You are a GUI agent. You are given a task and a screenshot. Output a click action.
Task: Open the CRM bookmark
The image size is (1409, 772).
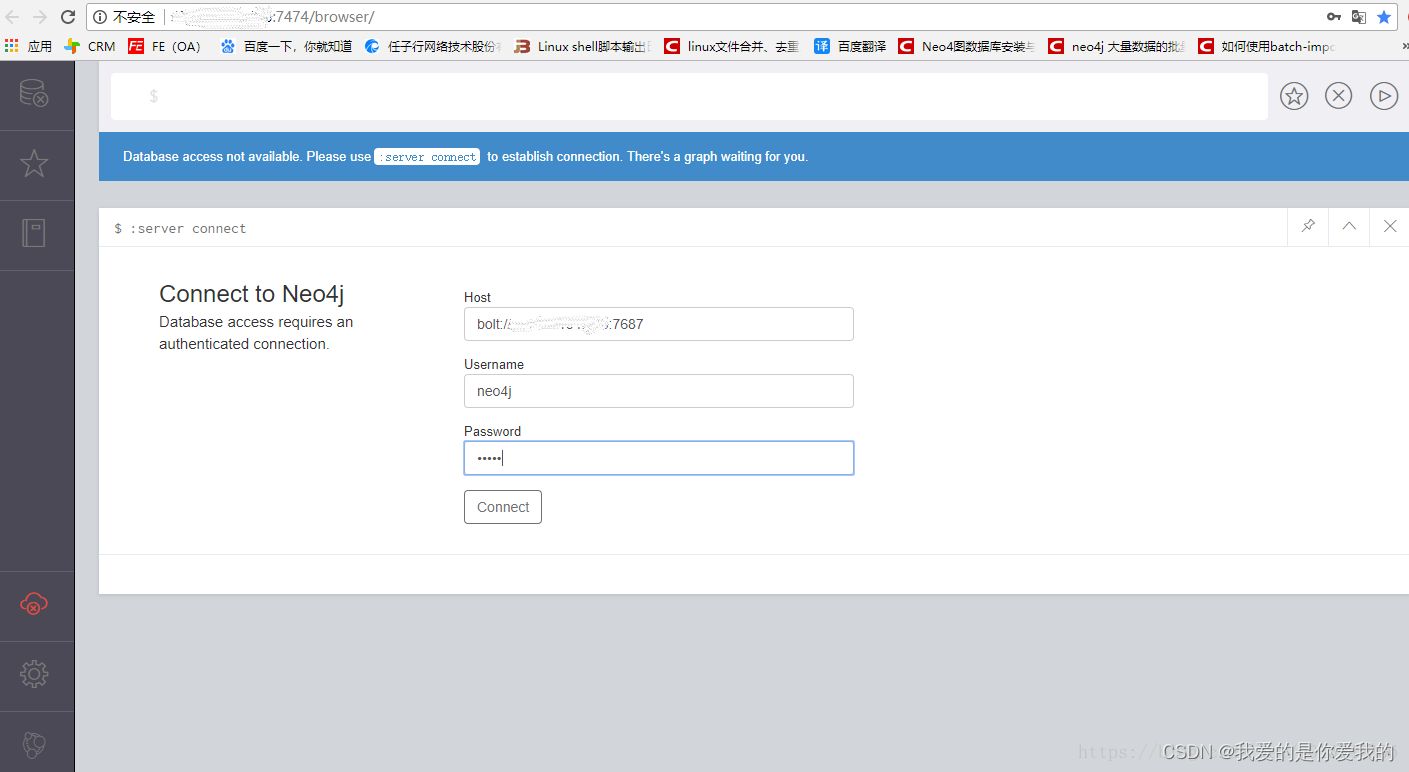click(x=90, y=46)
